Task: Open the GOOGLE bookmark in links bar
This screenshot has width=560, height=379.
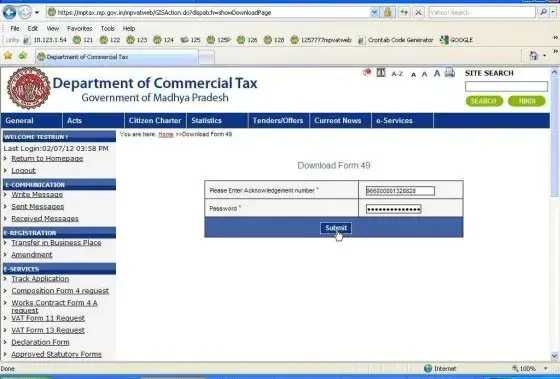Action: pos(456,40)
